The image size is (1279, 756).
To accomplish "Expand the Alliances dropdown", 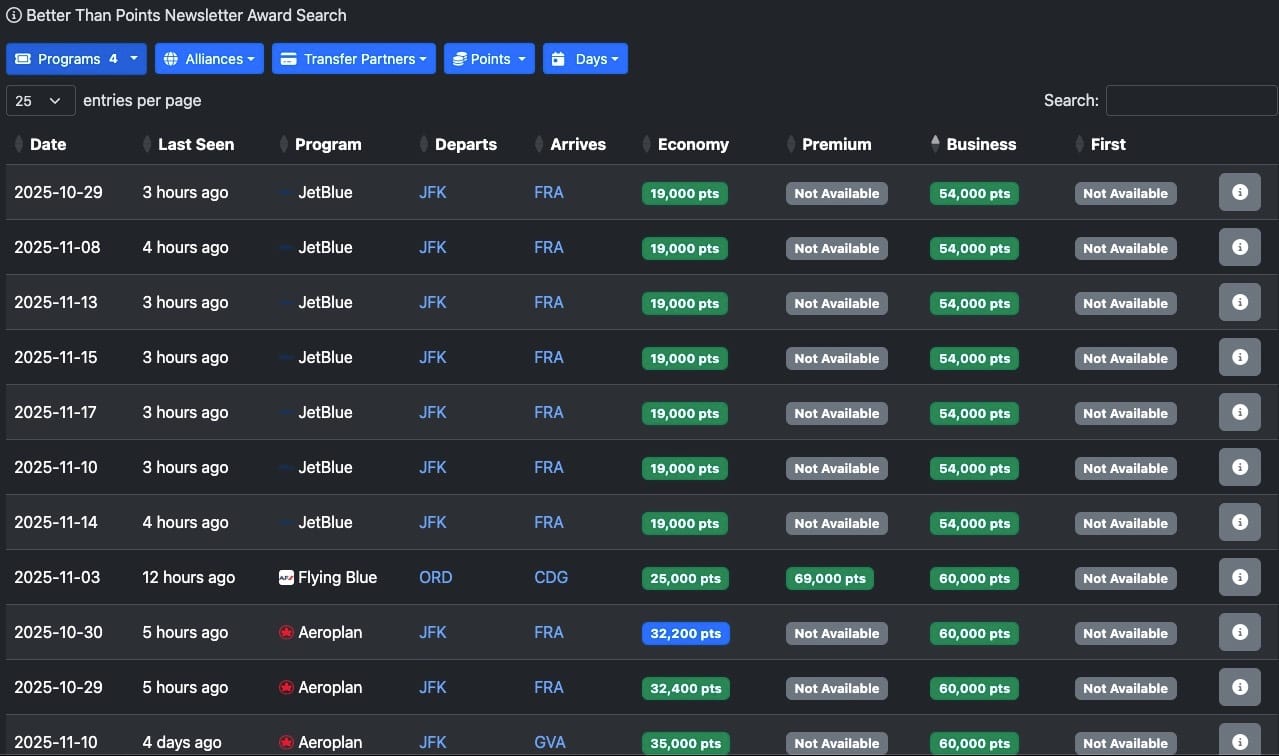I will point(209,59).
